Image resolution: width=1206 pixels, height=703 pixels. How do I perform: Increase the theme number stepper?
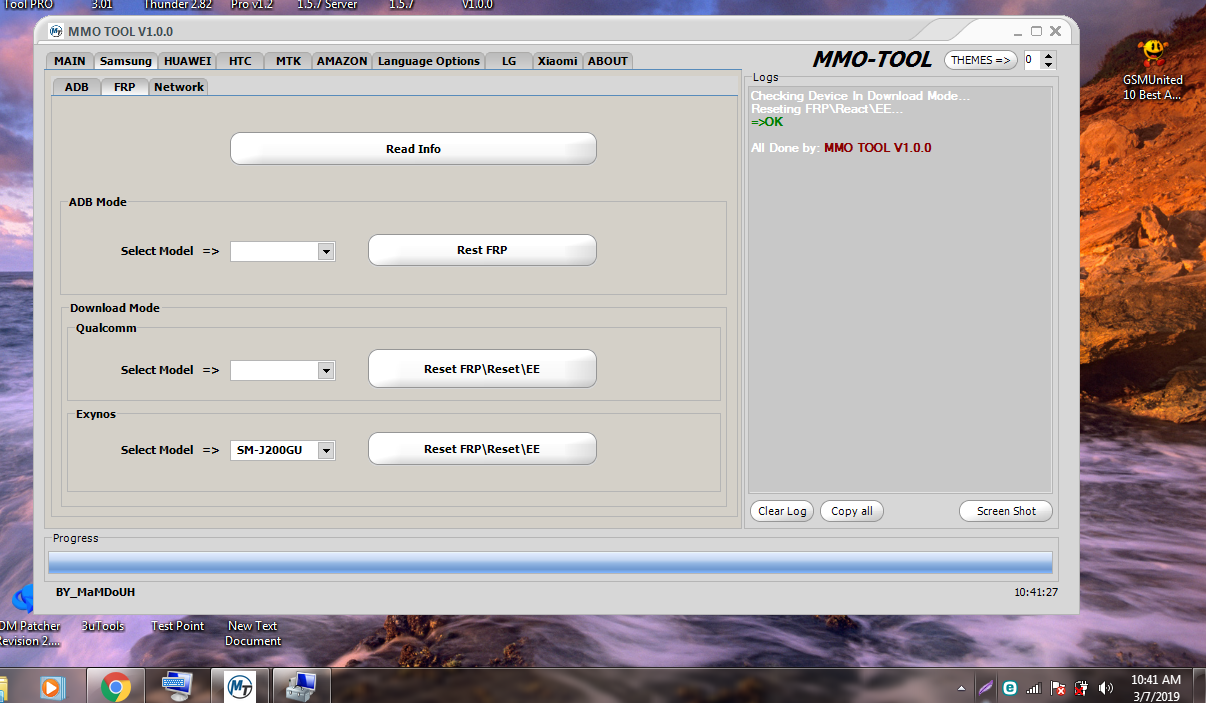1048,55
